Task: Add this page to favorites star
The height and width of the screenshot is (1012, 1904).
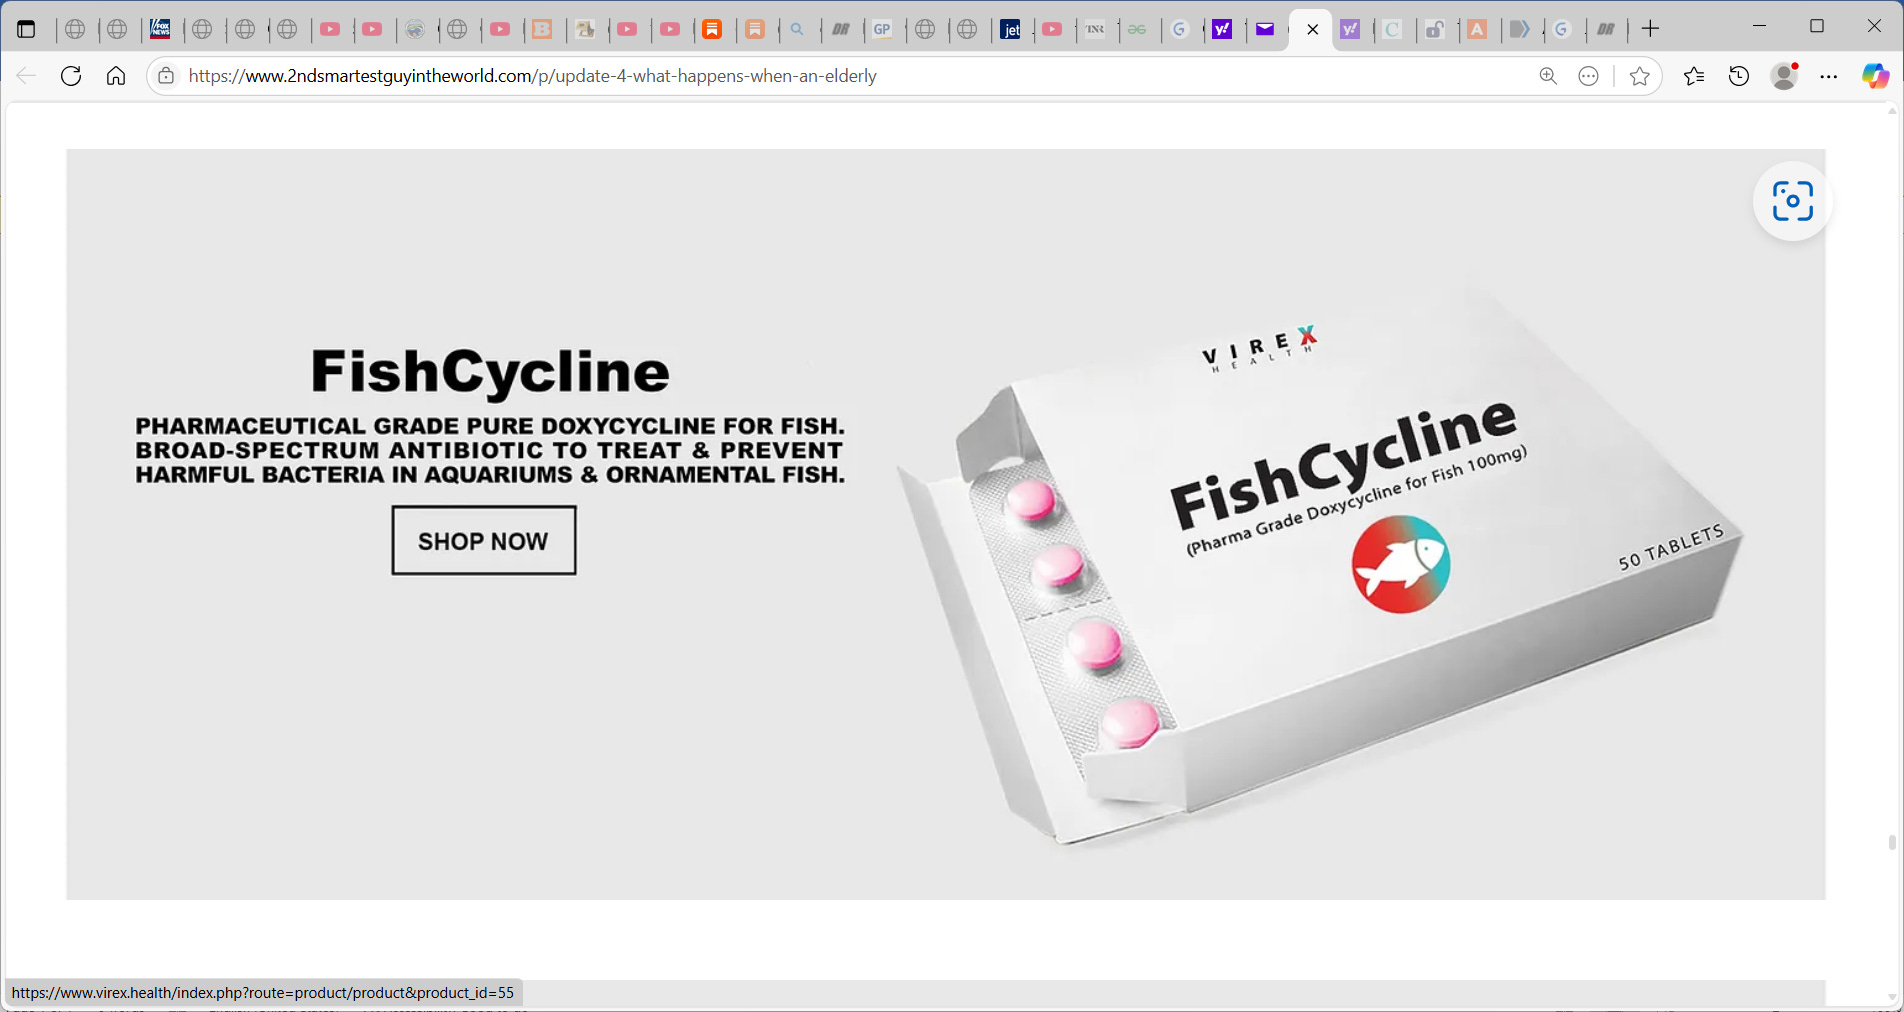Action: pyautogui.click(x=1640, y=76)
